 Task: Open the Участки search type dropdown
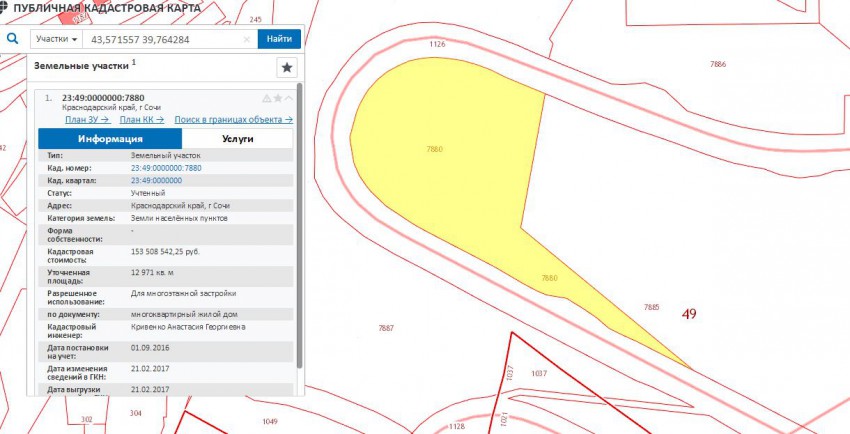tap(56, 40)
